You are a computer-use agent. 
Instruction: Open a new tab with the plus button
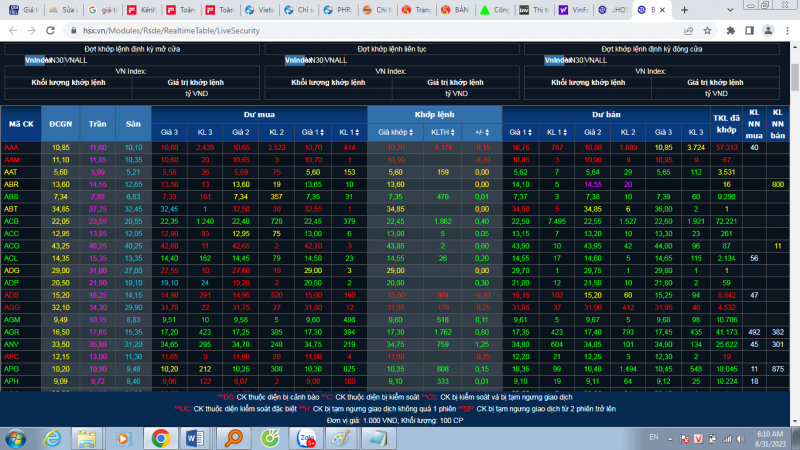682,9
